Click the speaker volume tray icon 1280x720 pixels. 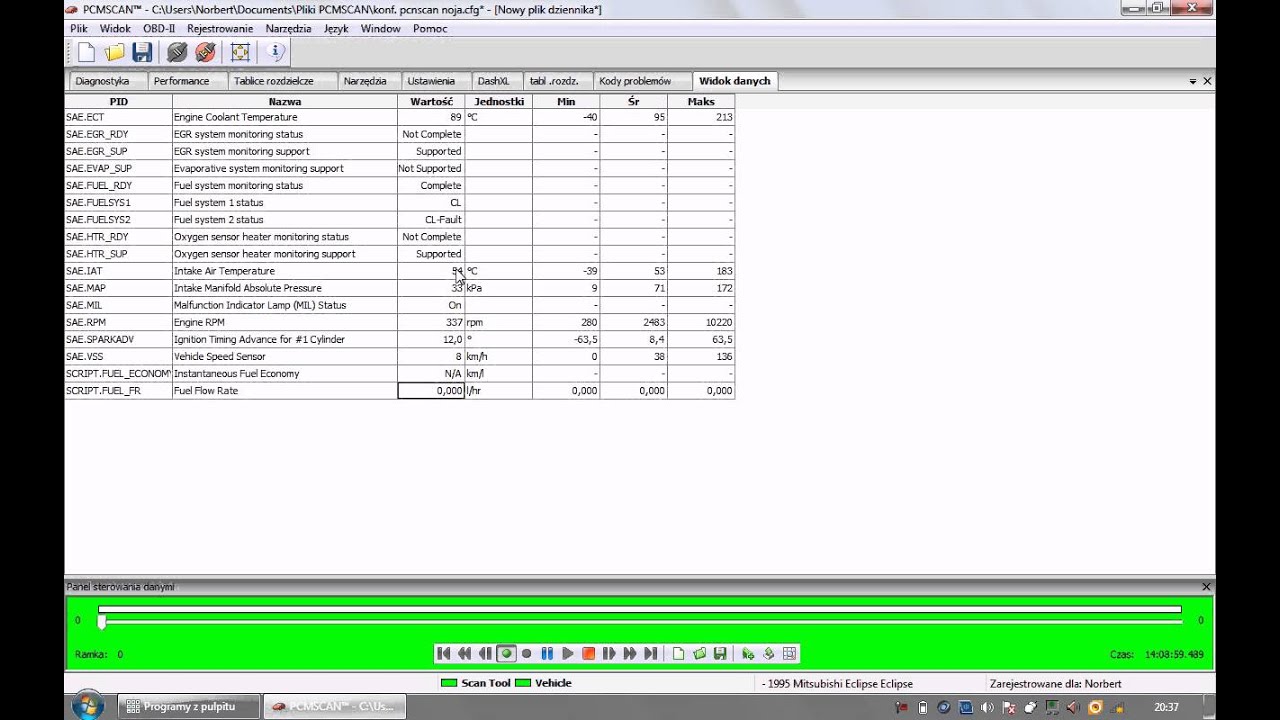(987, 707)
